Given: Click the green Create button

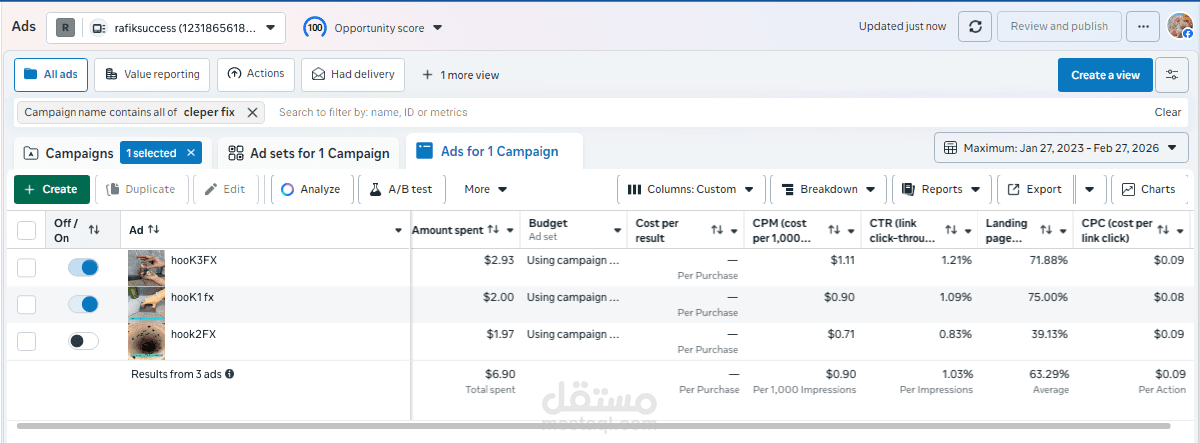Looking at the screenshot, I should (x=52, y=189).
